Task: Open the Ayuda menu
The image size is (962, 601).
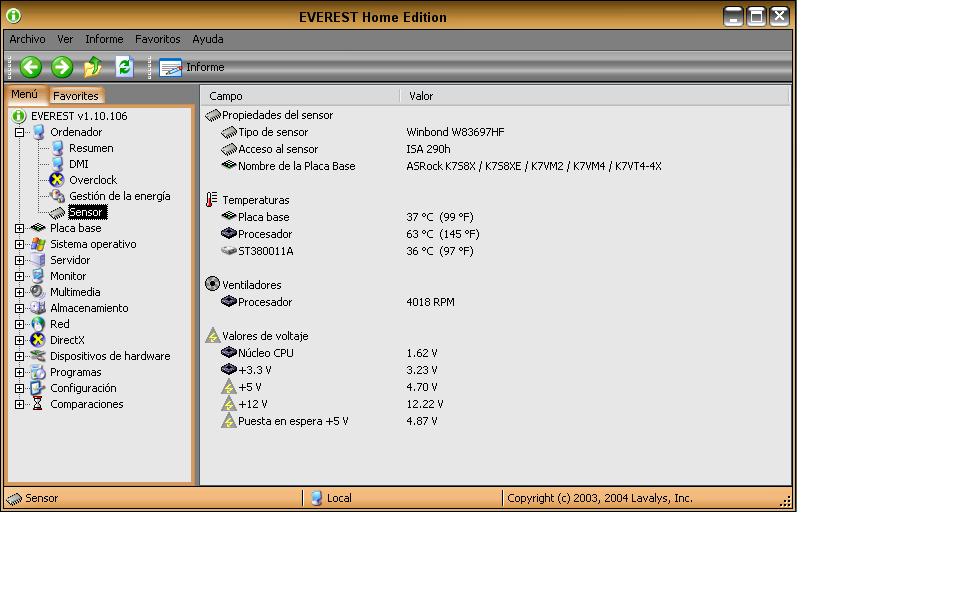Action: pyautogui.click(x=207, y=39)
